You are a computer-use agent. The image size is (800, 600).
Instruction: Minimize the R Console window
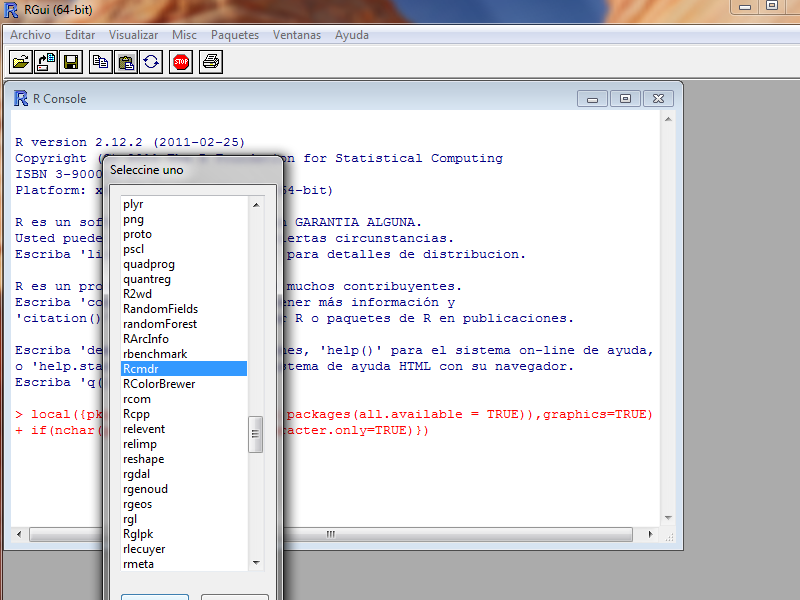592,99
